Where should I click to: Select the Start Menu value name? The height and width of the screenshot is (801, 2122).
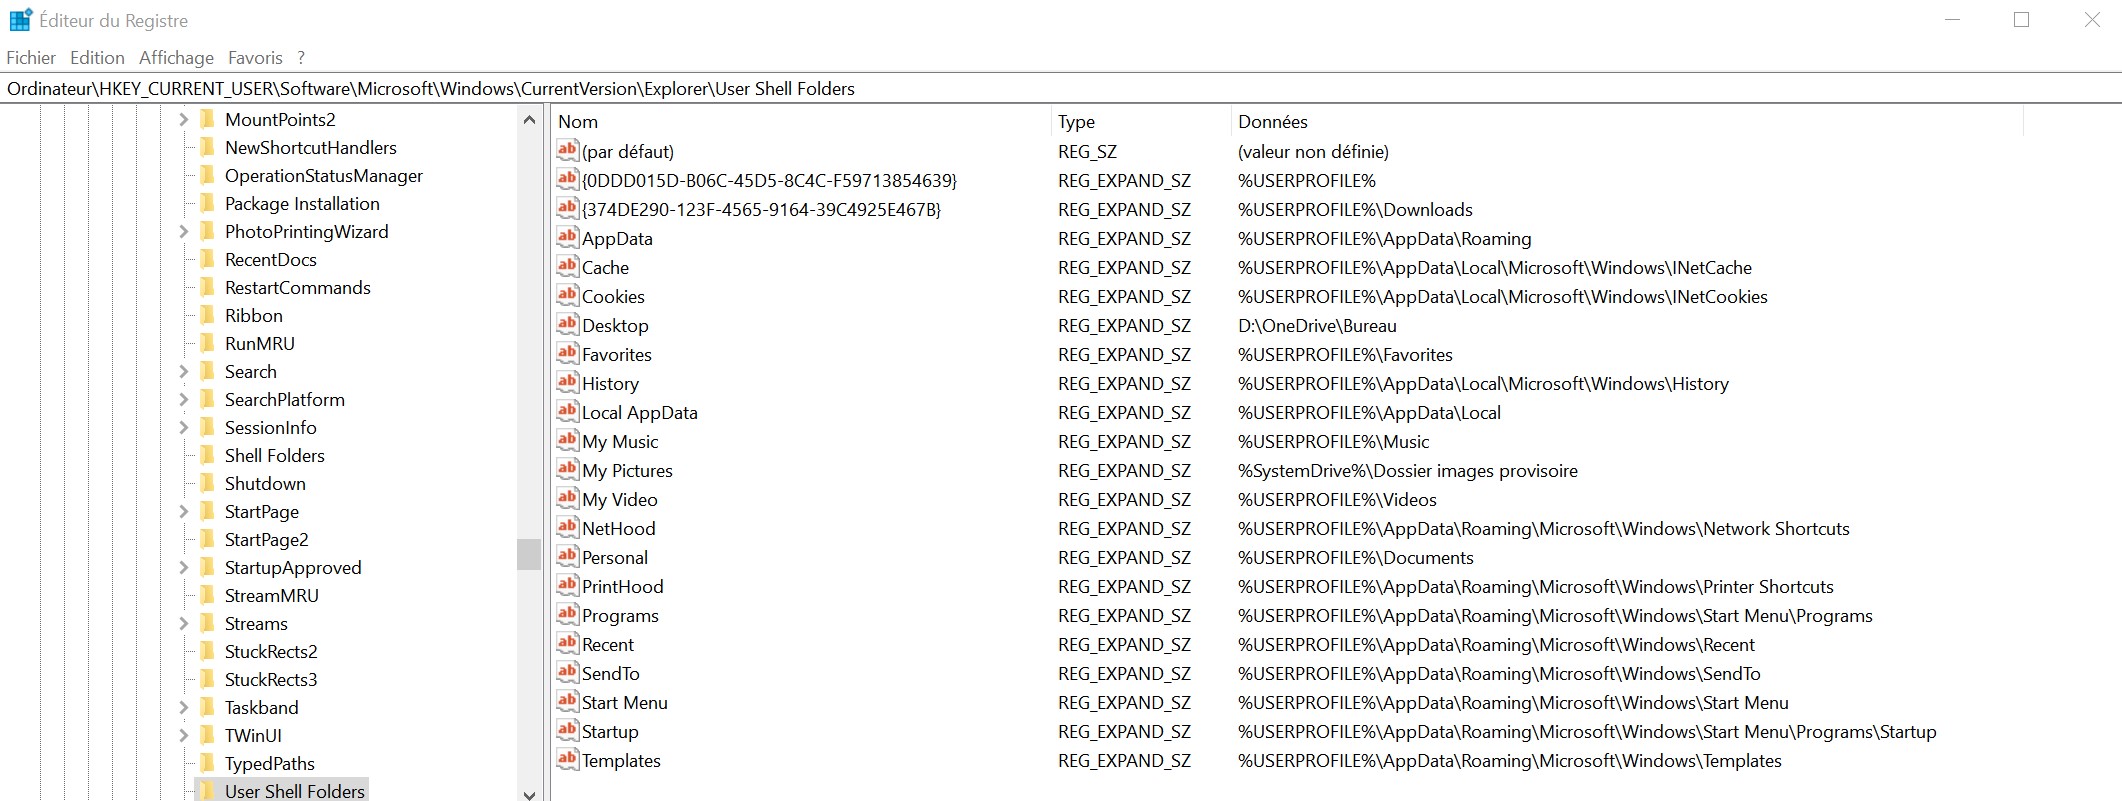point(625,703)
